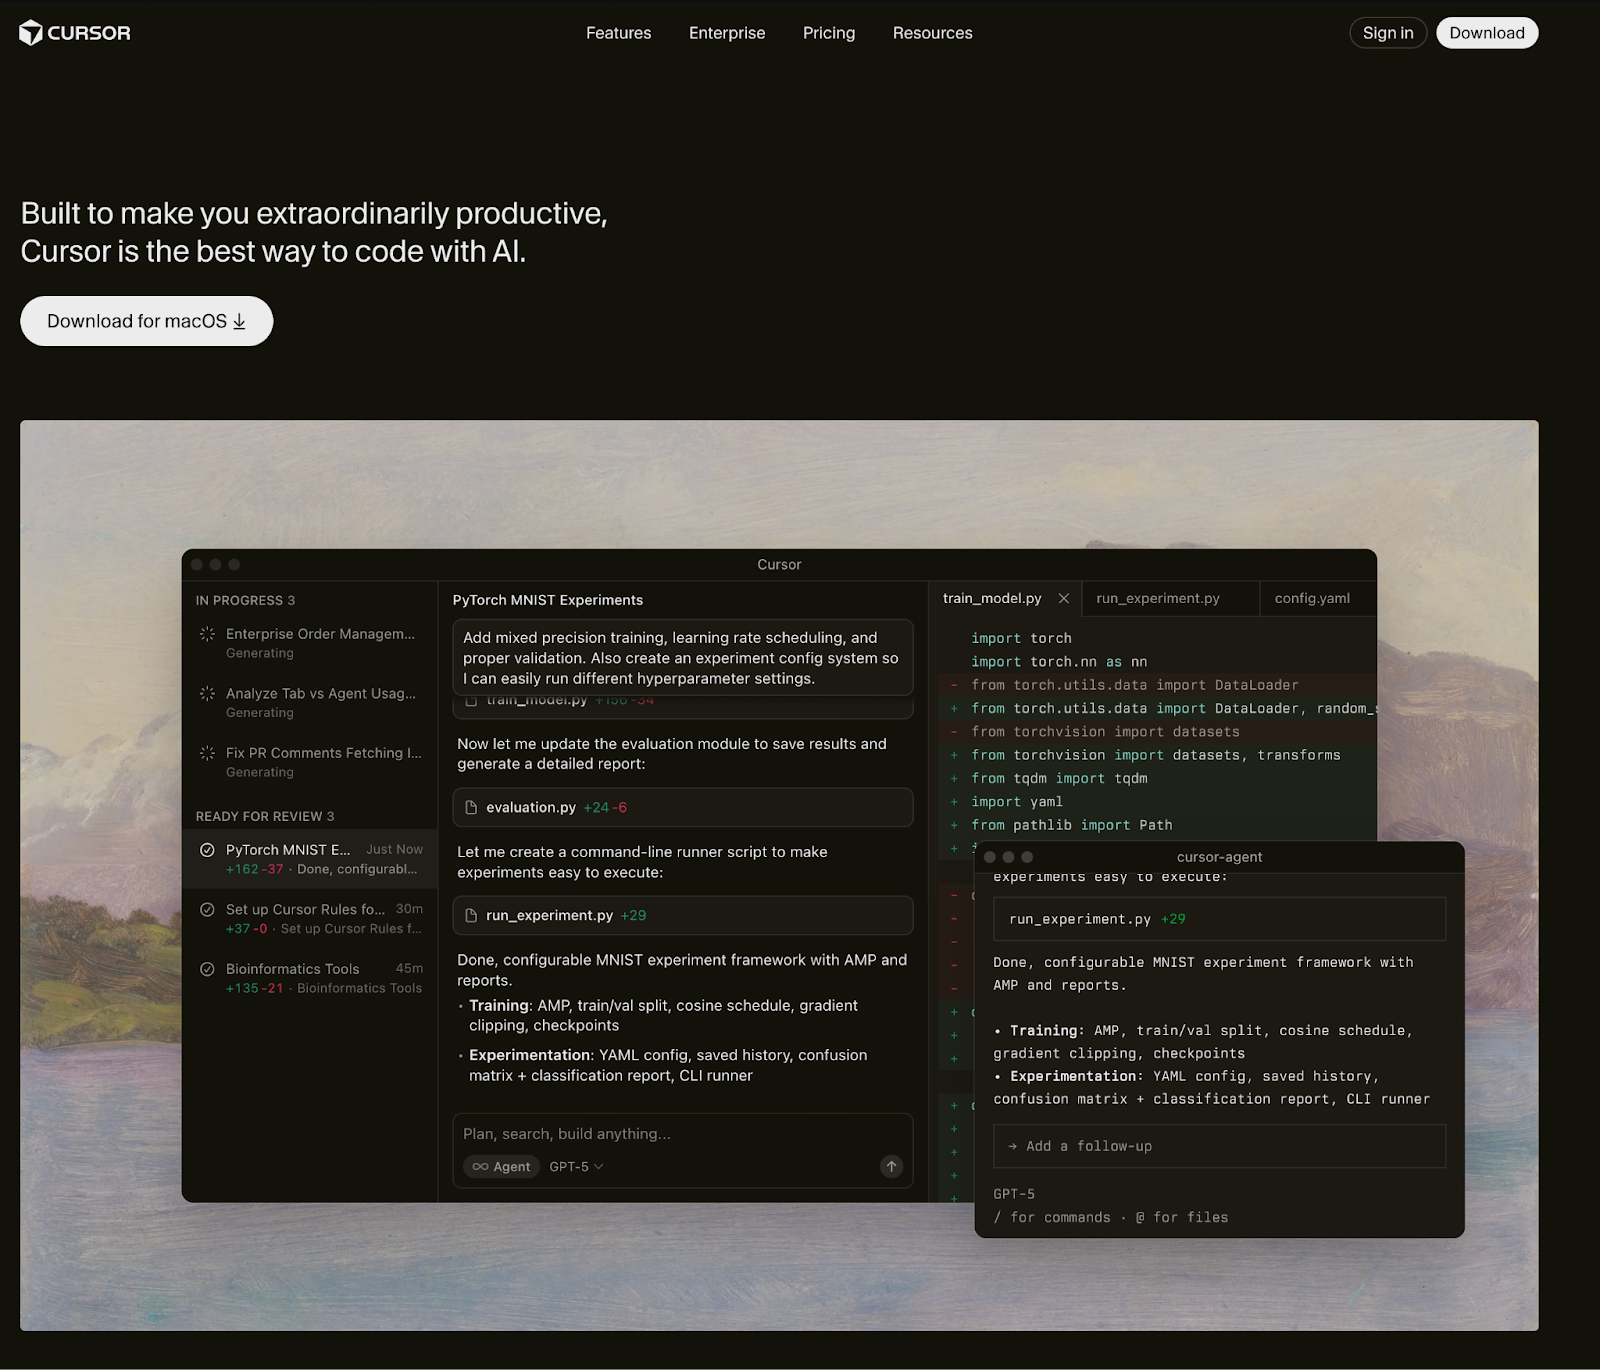Click 'from tqdm import tqdm' code line
1600x1370 pixels.
pyautogui.click(x=1059, y=778)
